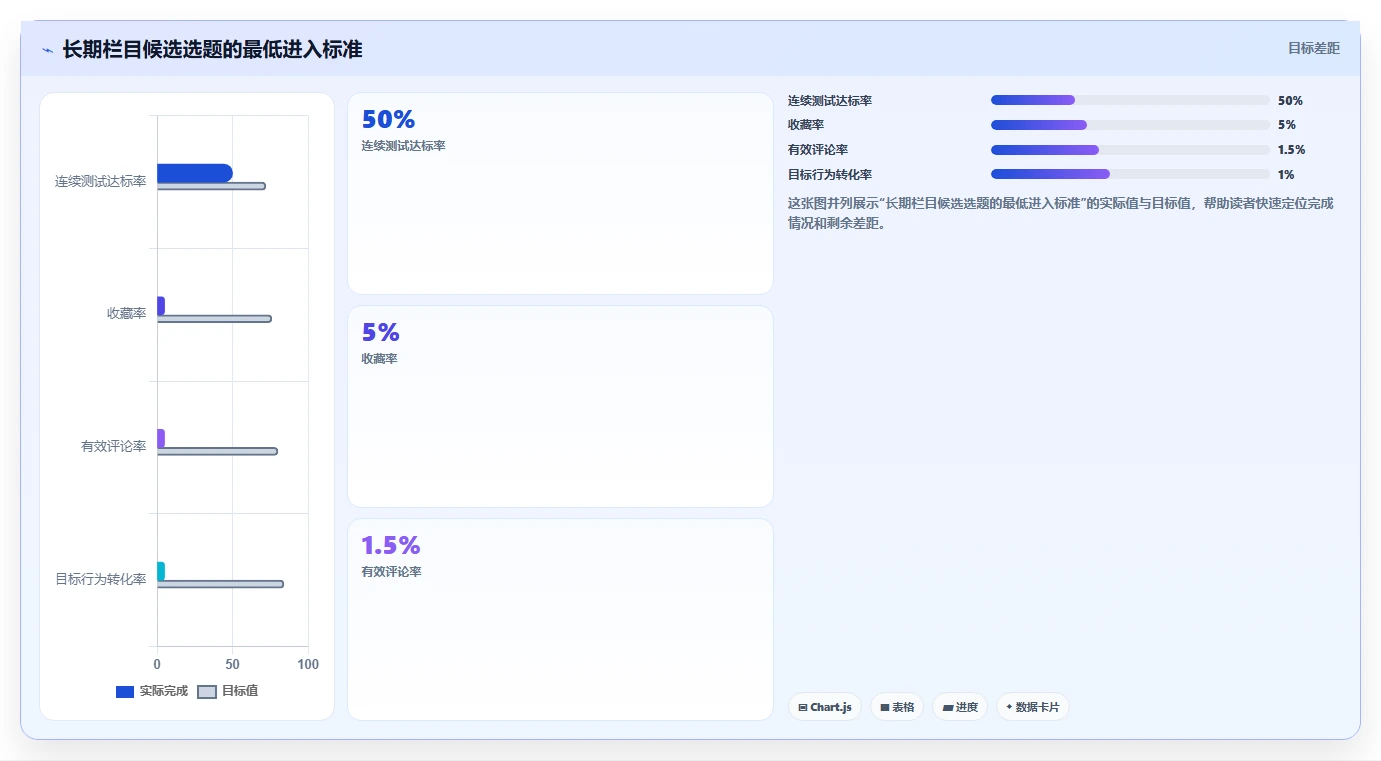Screen dimensions: 1381x761
Task: Click the gray 目标行为转化率 target bar in chart
Action: click(x=220, y=584)
